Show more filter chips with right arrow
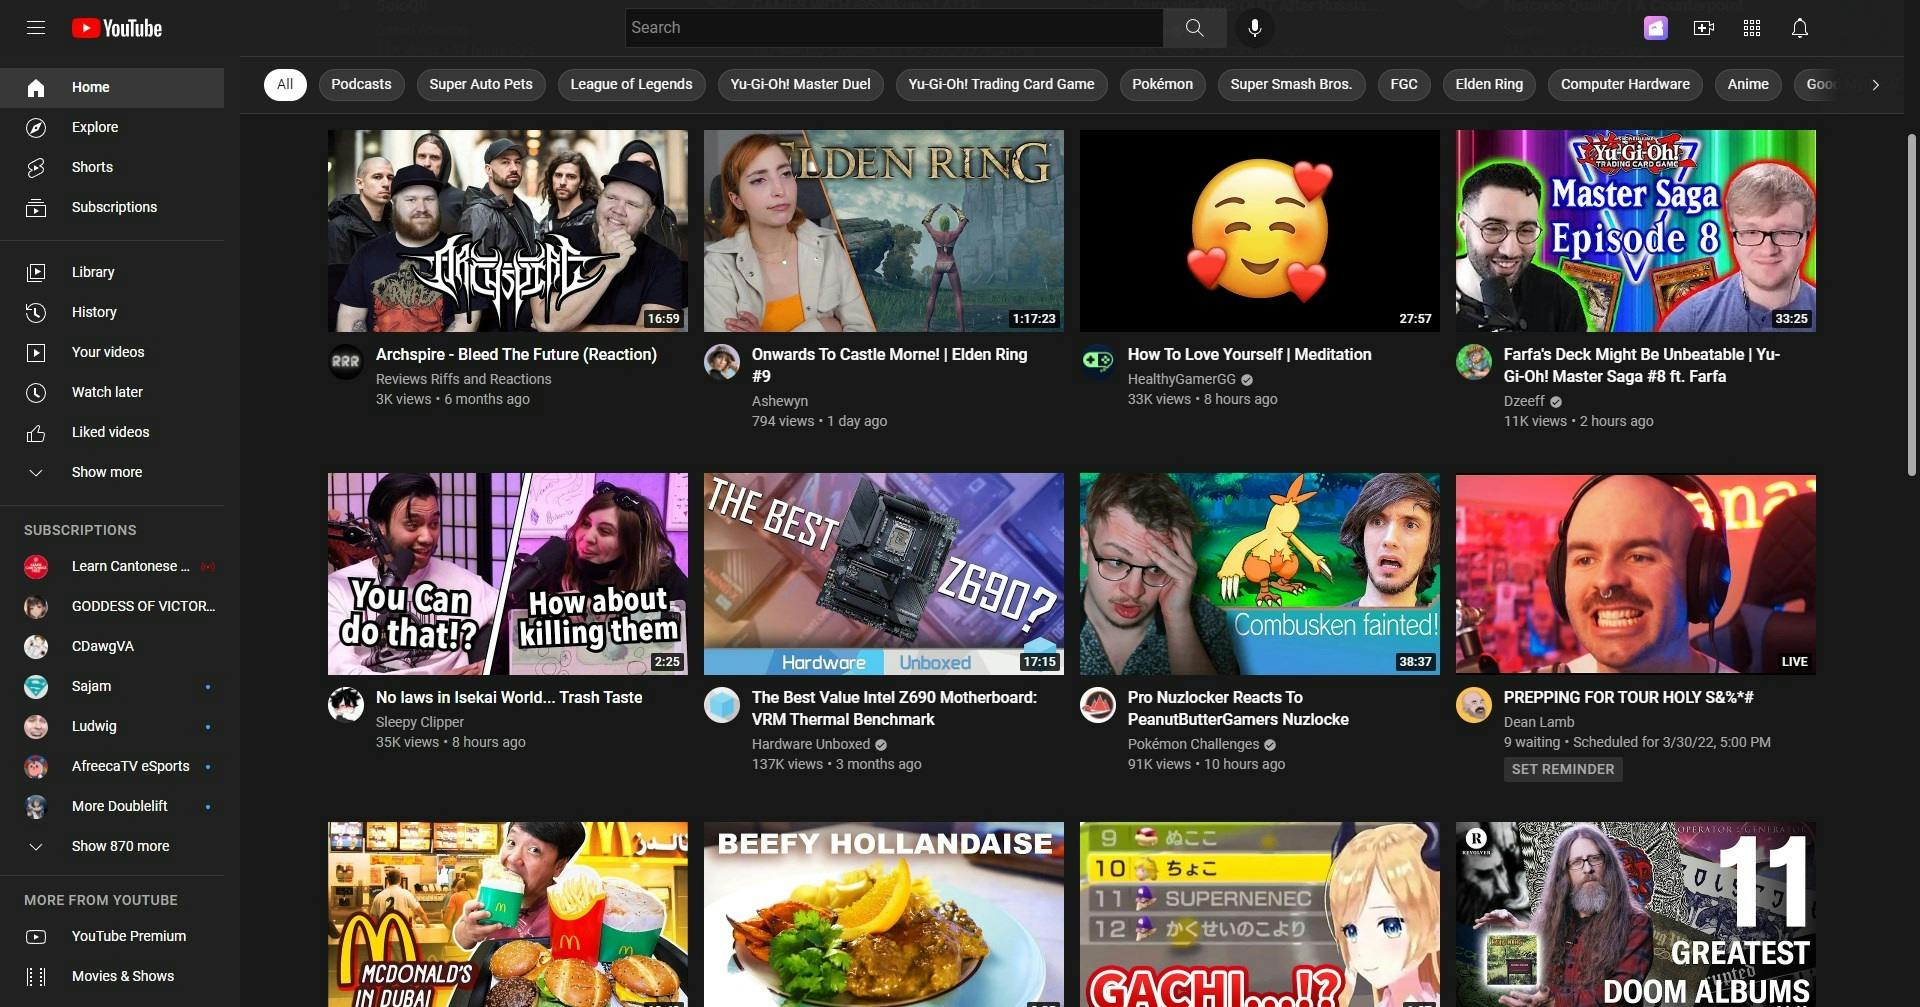1920x1007 pixels. 1875,85
